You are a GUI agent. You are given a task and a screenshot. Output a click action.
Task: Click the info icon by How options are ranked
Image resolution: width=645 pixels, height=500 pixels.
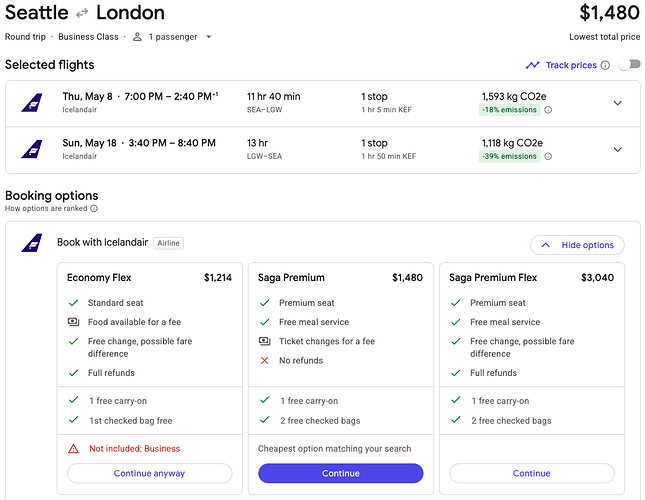pos(94,209)
